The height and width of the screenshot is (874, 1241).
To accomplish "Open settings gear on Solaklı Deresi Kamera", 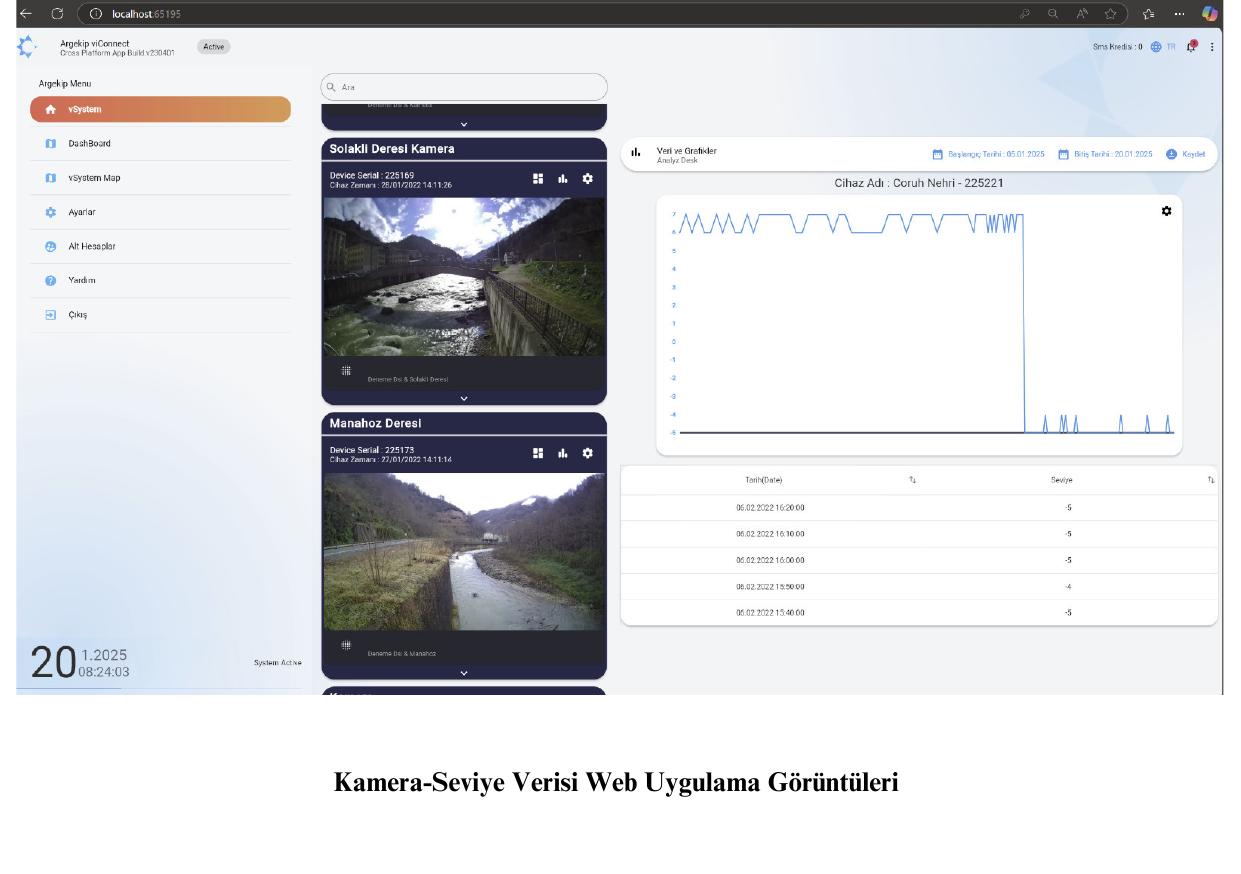I will click(x=587, y=178).
